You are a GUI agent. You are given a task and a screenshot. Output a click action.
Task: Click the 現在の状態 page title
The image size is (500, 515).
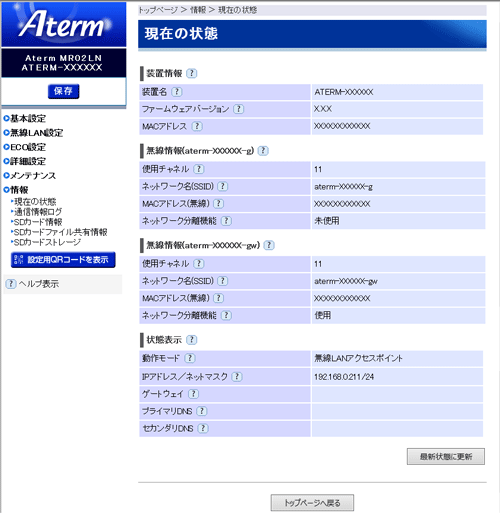(181, 34)
